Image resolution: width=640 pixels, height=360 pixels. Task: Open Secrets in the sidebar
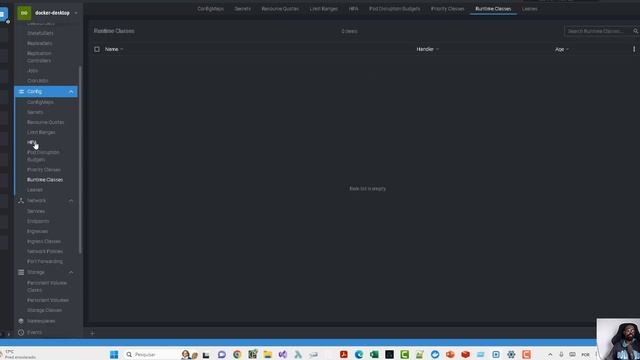pyautogui.click(x=35, y=112)
